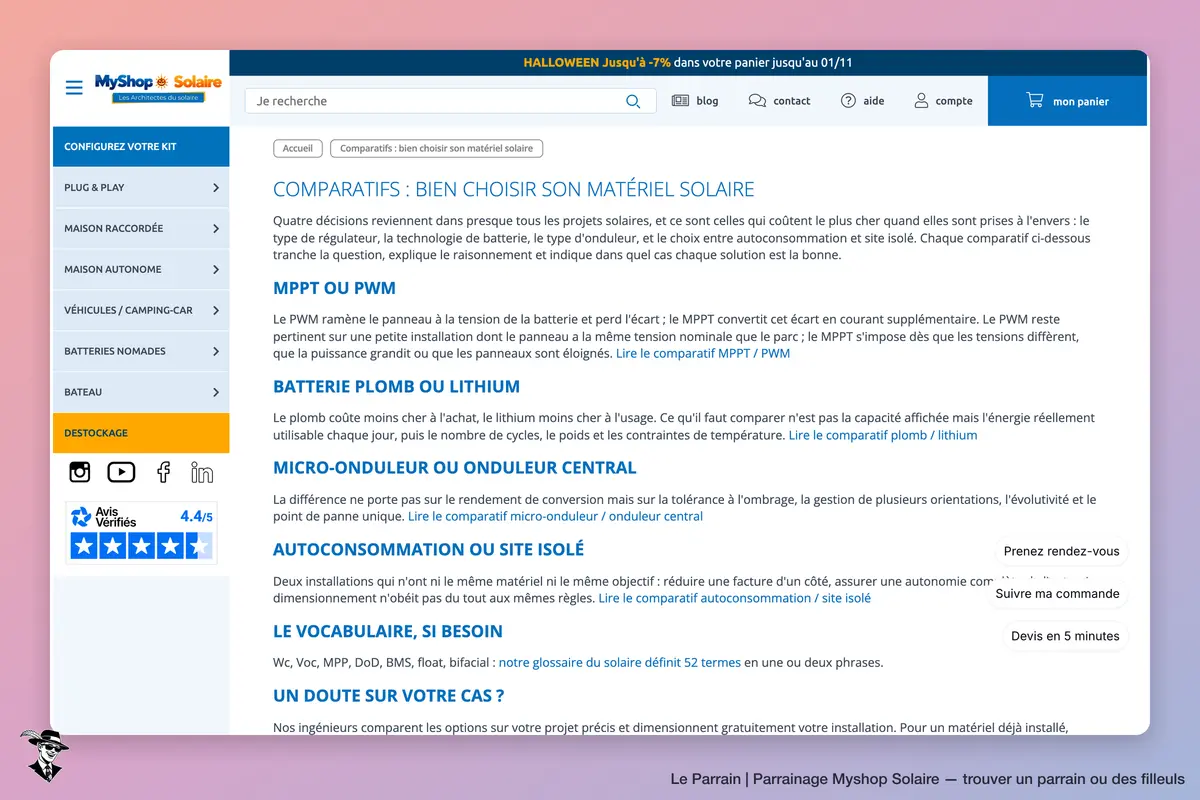Click the compte user icon
This screenshot has height=800, width=1200.
click(921, 101)
